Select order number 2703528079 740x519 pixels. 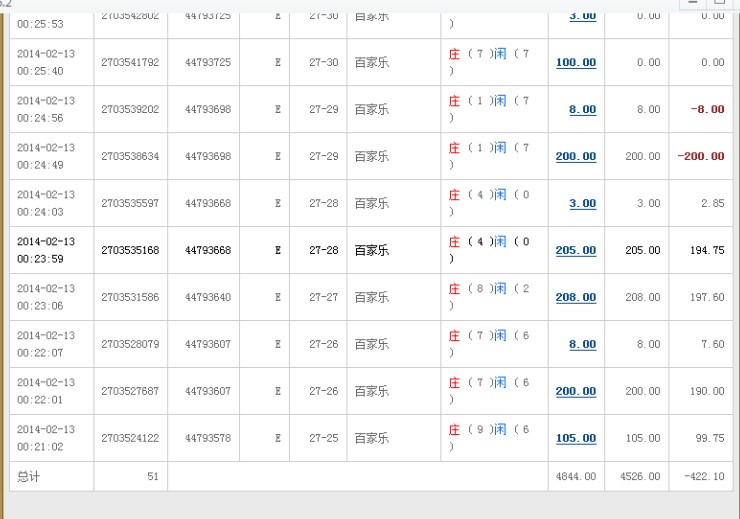click(x=130, y=344)
